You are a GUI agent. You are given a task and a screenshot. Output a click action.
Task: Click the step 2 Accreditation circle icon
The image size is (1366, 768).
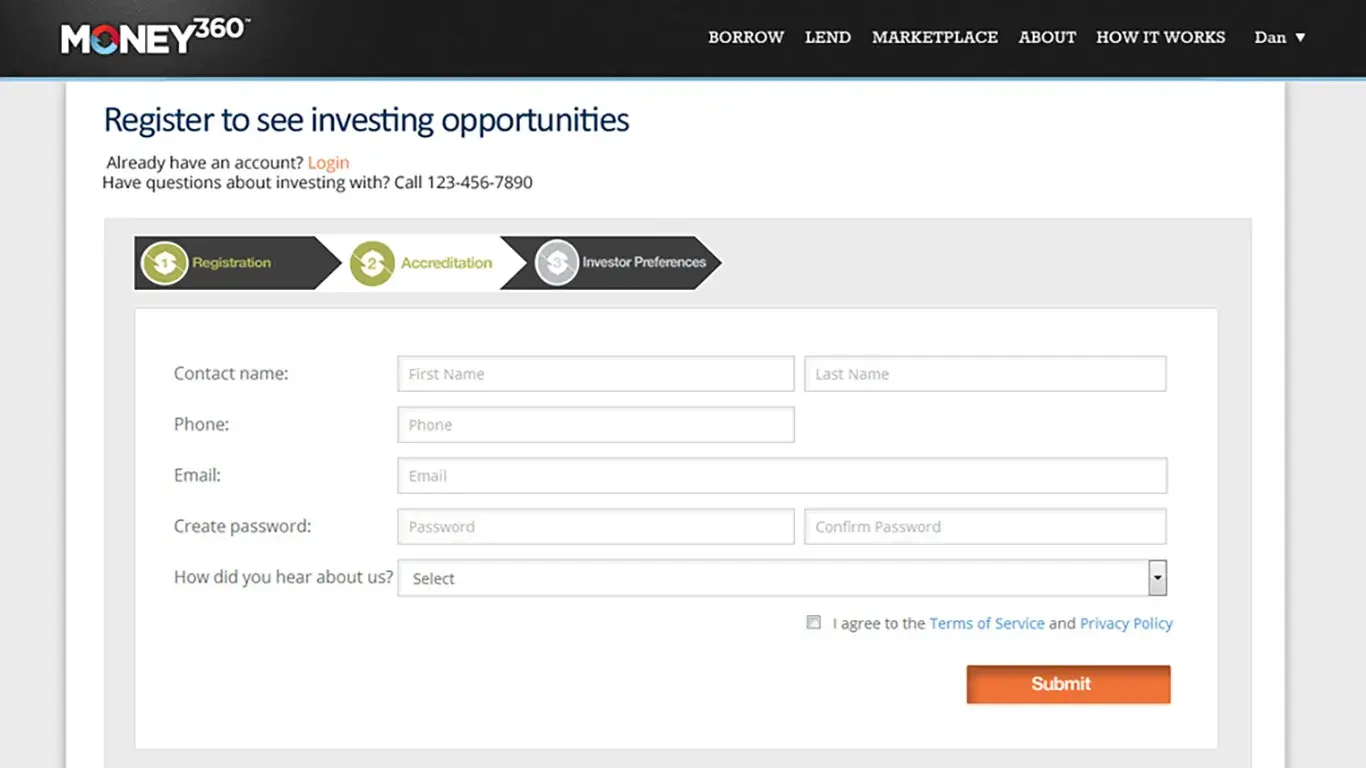click(372, 263)
